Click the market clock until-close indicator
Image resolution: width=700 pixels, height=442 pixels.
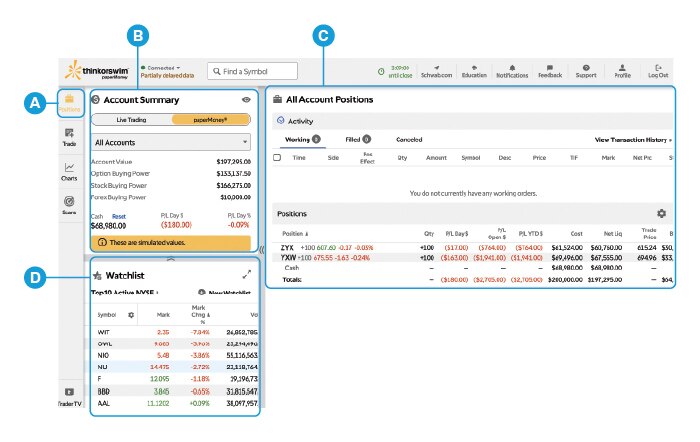tap(395, 71)
